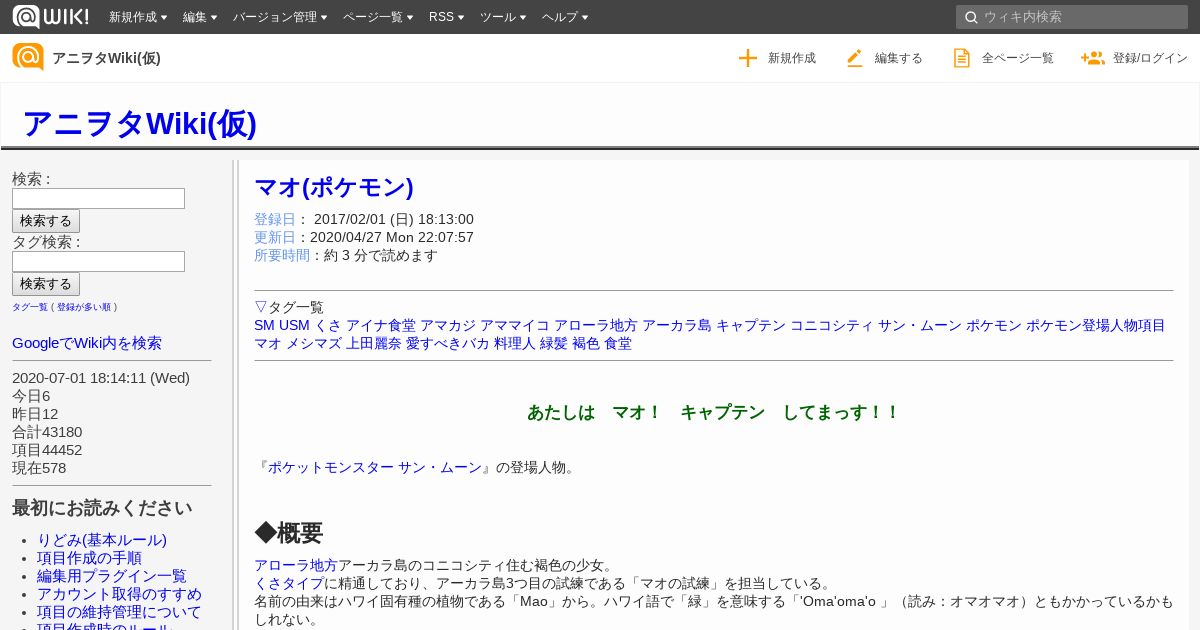Open the タグ一覧 small link
The width and height of the screenshot is (1200, 630).
point(30,307)
